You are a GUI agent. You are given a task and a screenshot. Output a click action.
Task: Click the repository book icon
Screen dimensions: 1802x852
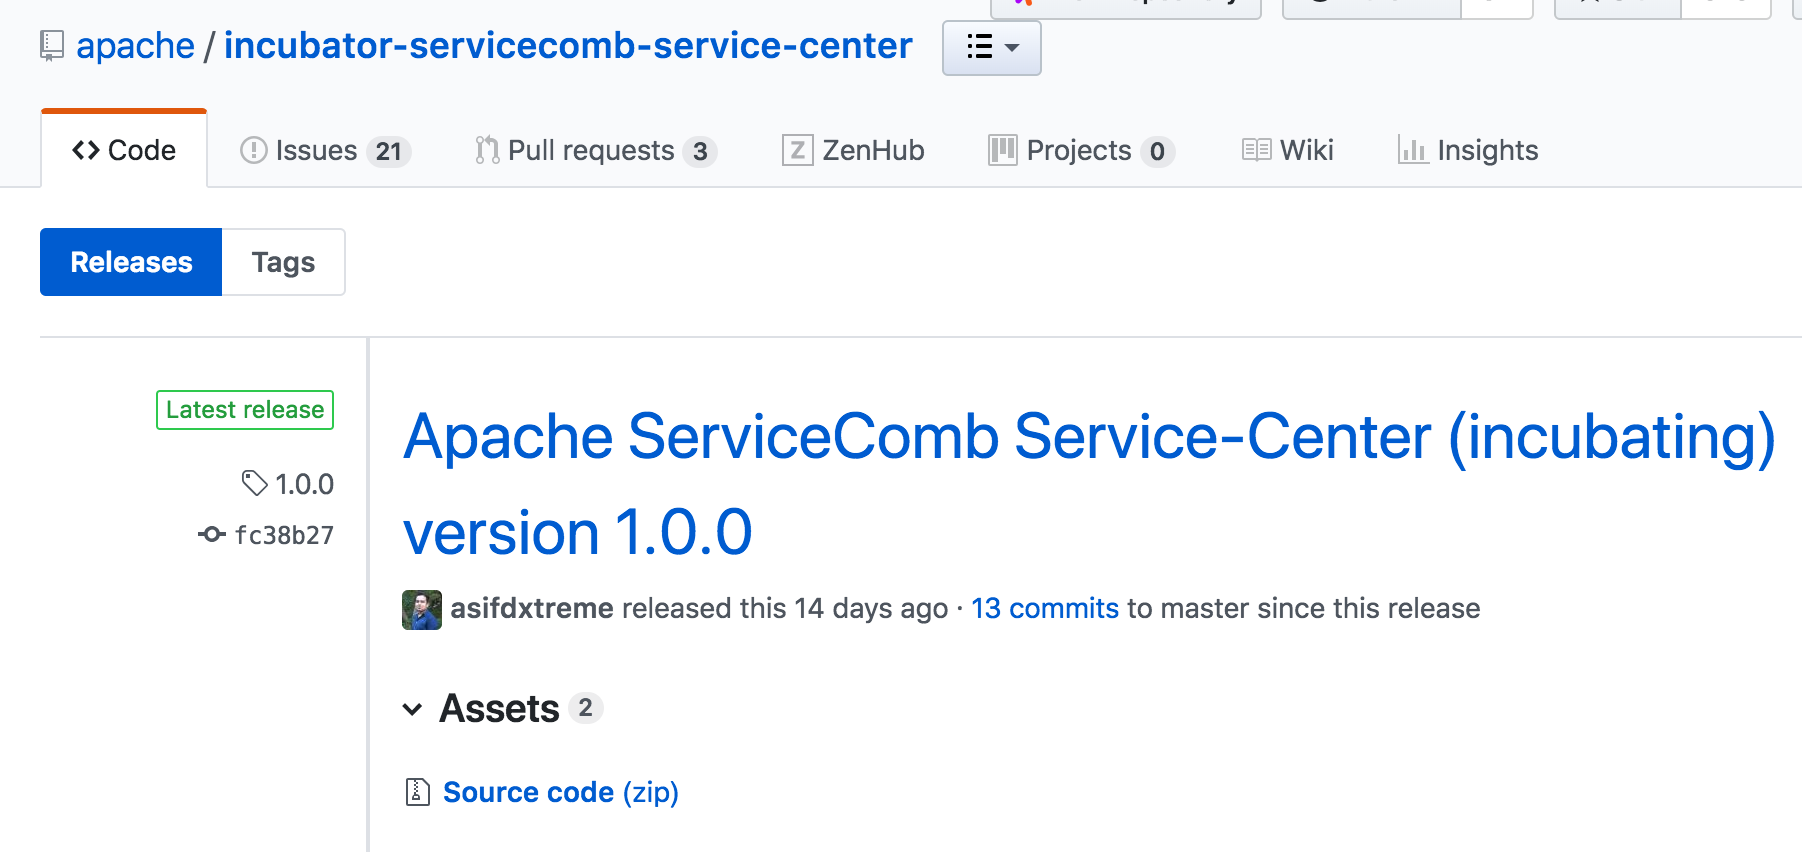point(52,46)
